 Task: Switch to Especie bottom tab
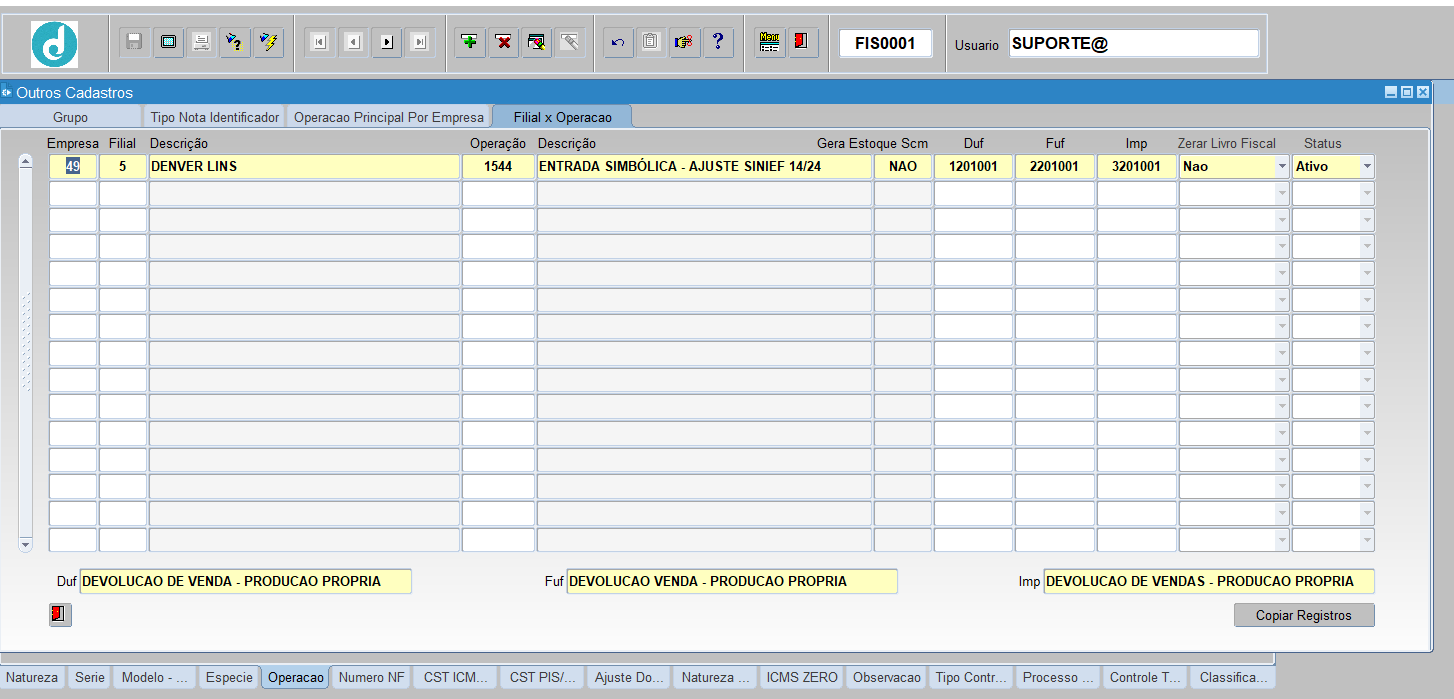point(229,677)
